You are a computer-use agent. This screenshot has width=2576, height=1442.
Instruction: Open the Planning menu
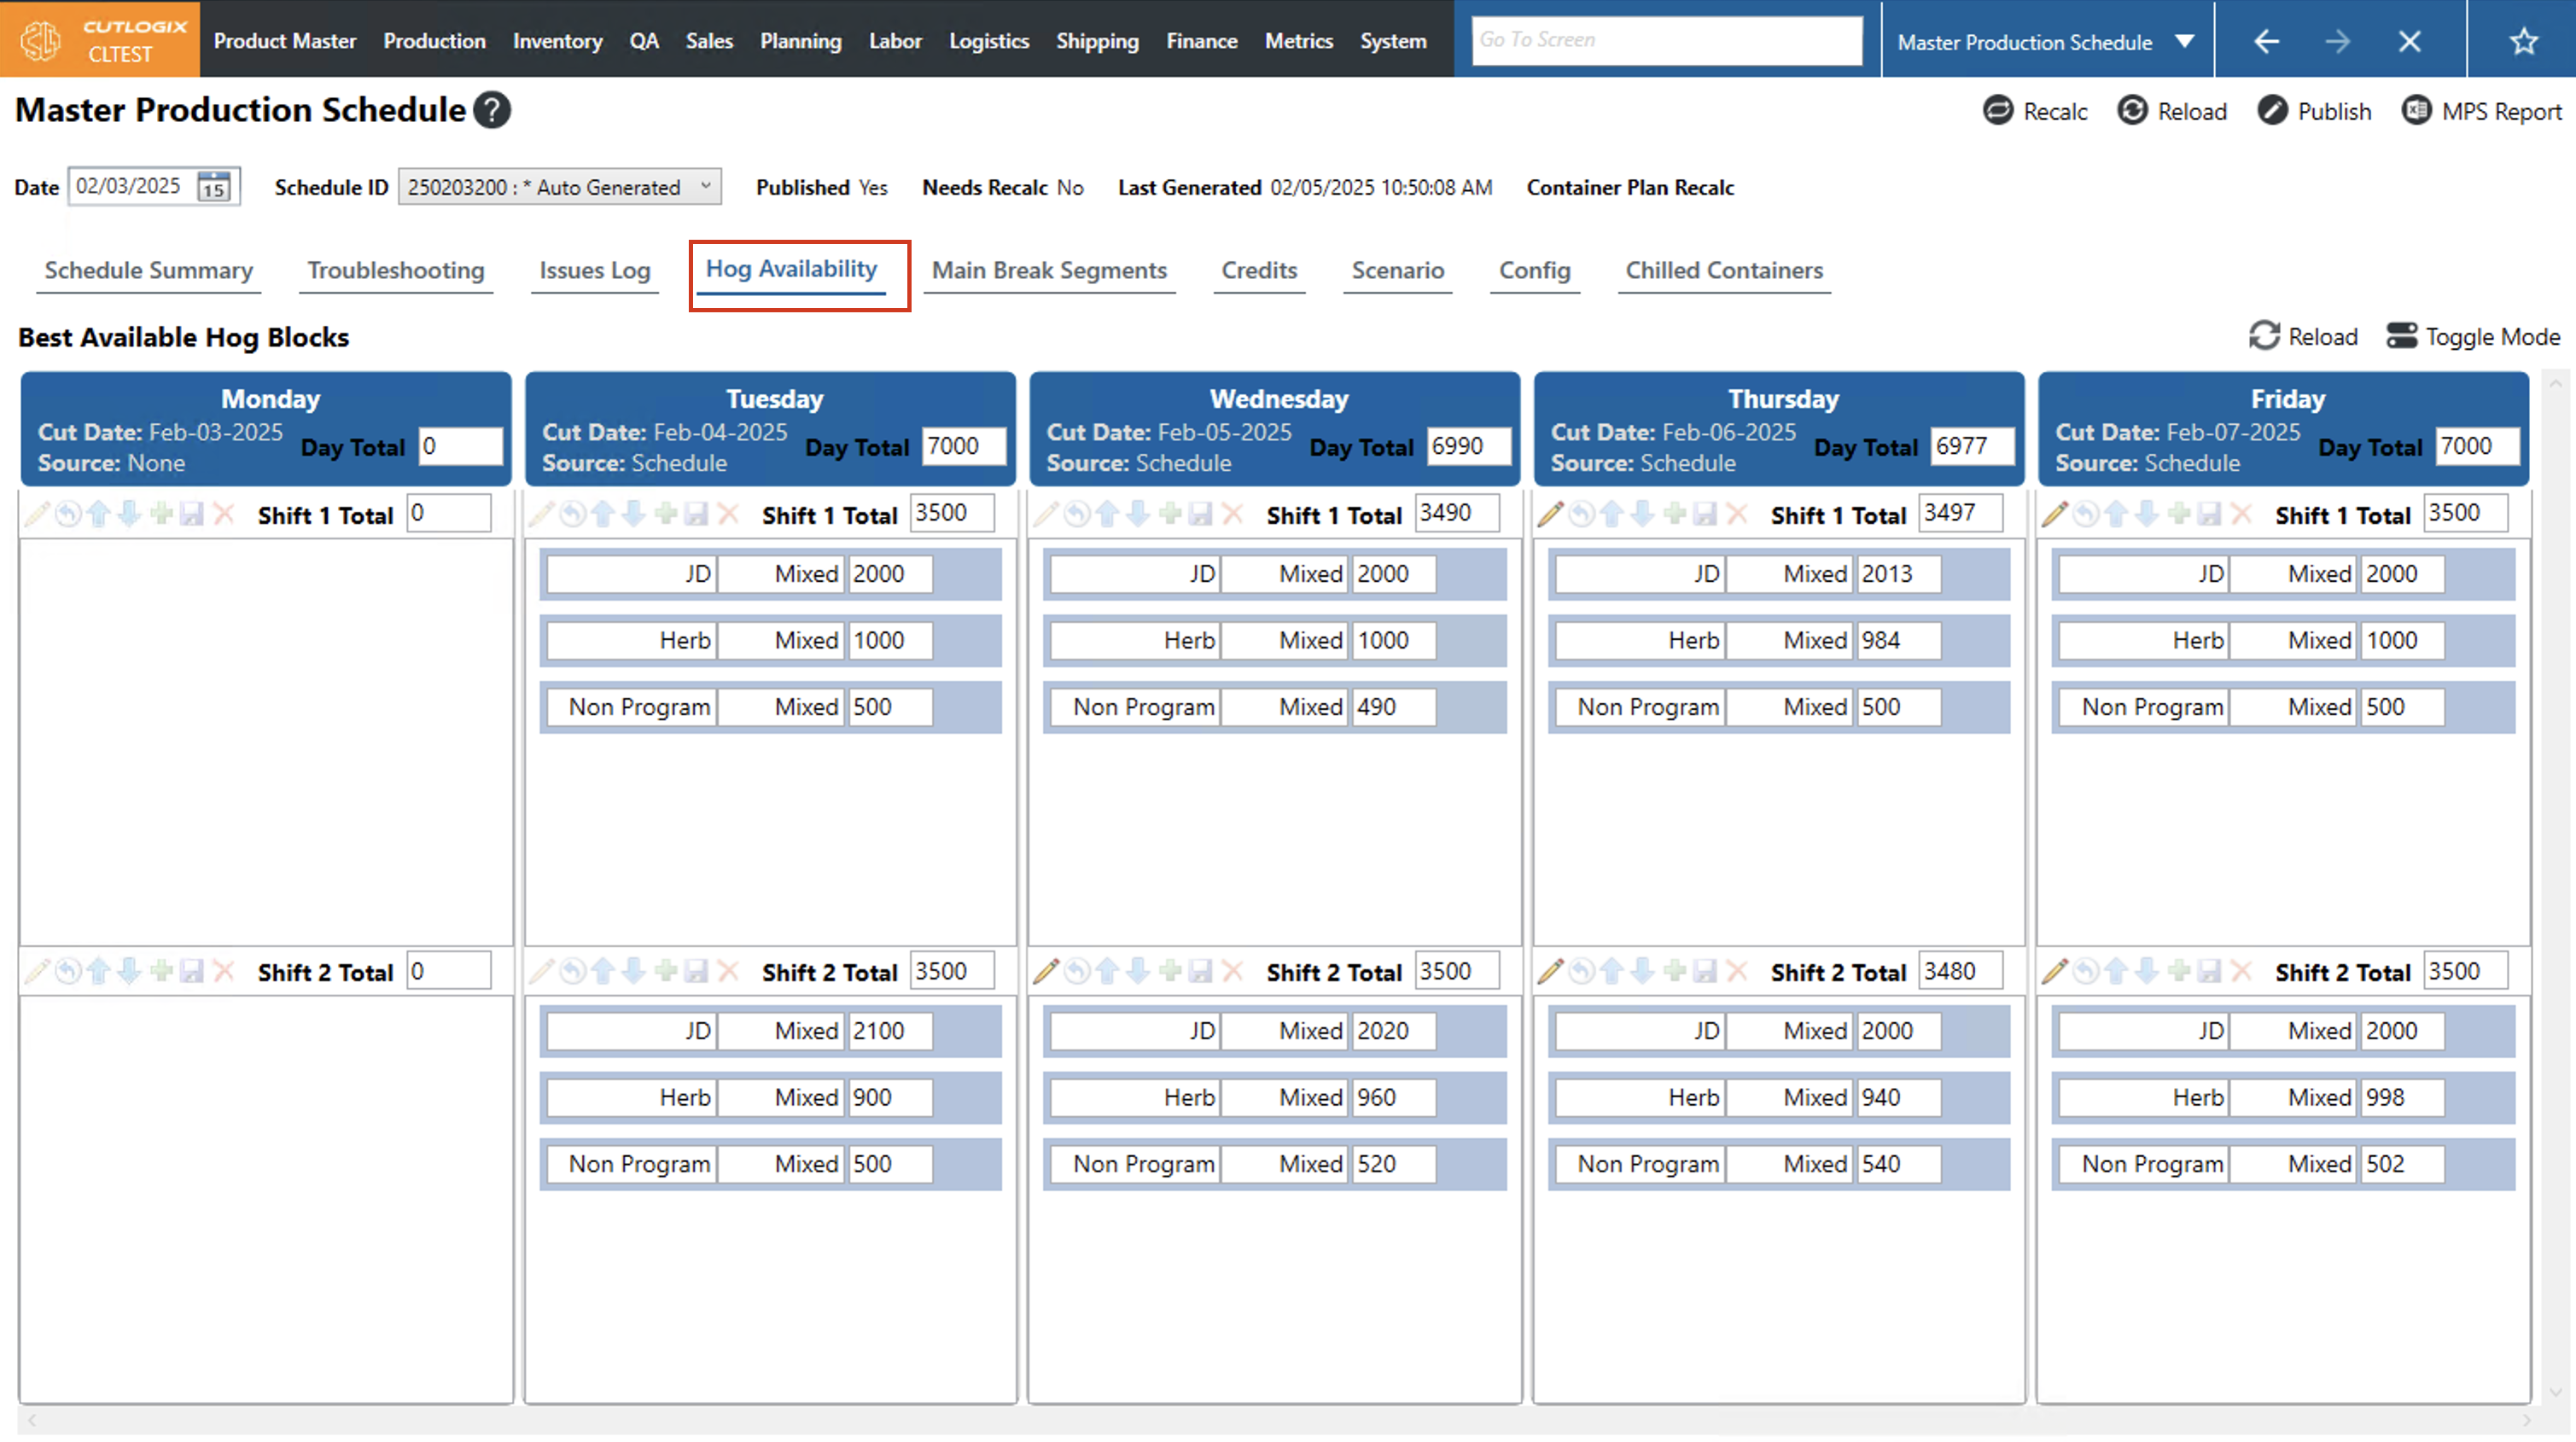point(800,41)
